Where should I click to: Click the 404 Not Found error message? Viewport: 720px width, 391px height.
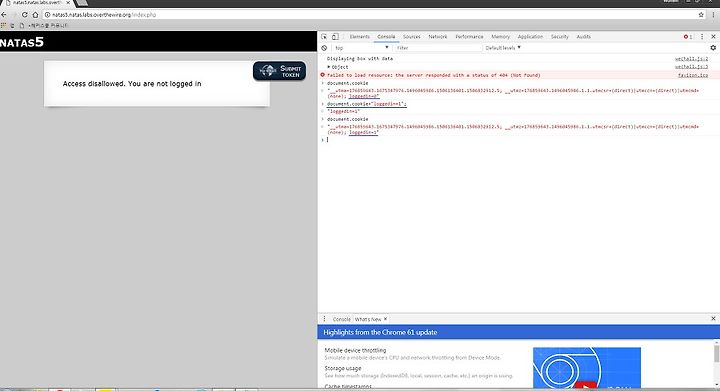pyautogui.click(x=433, y=75)
